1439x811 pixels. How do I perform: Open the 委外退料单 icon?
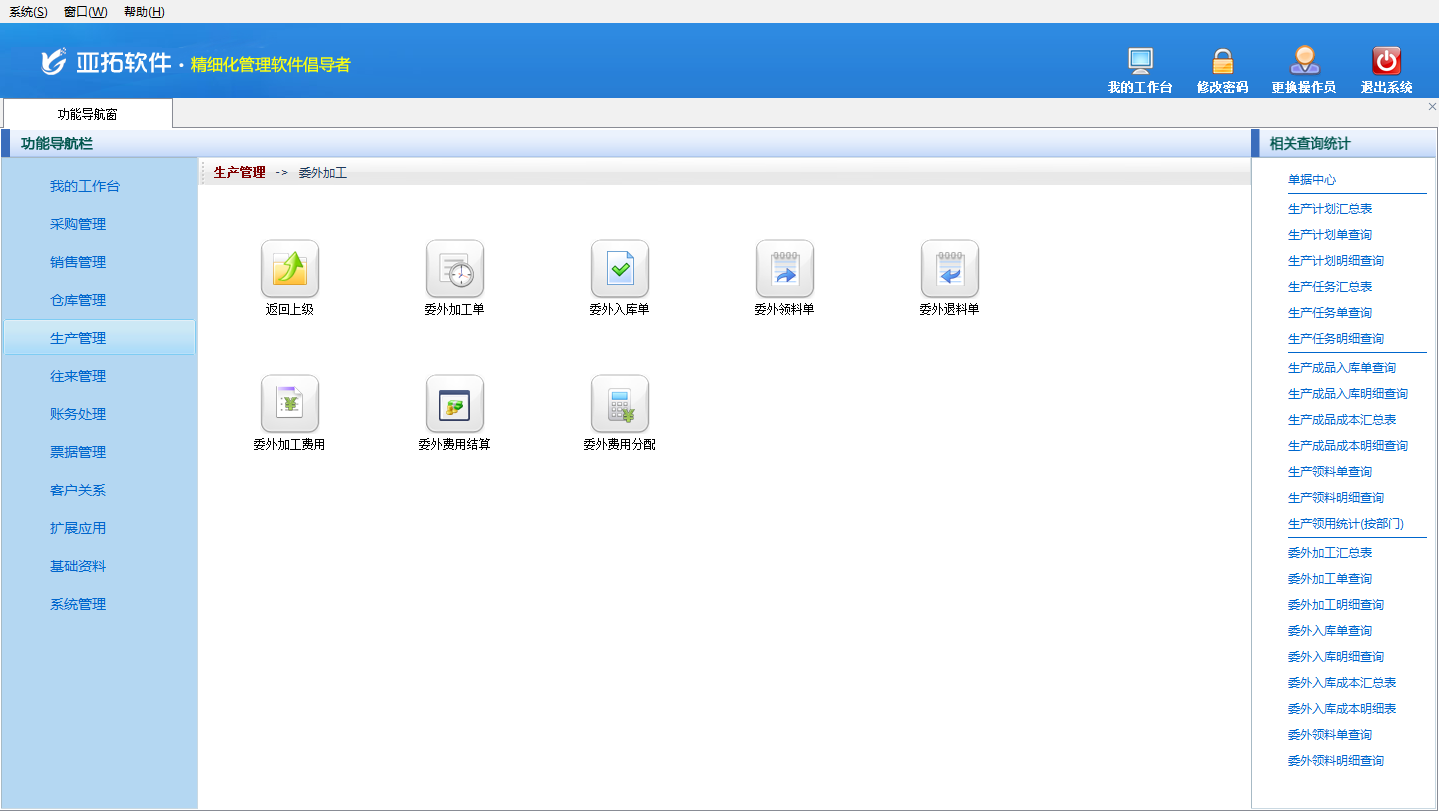click(949, 269)
